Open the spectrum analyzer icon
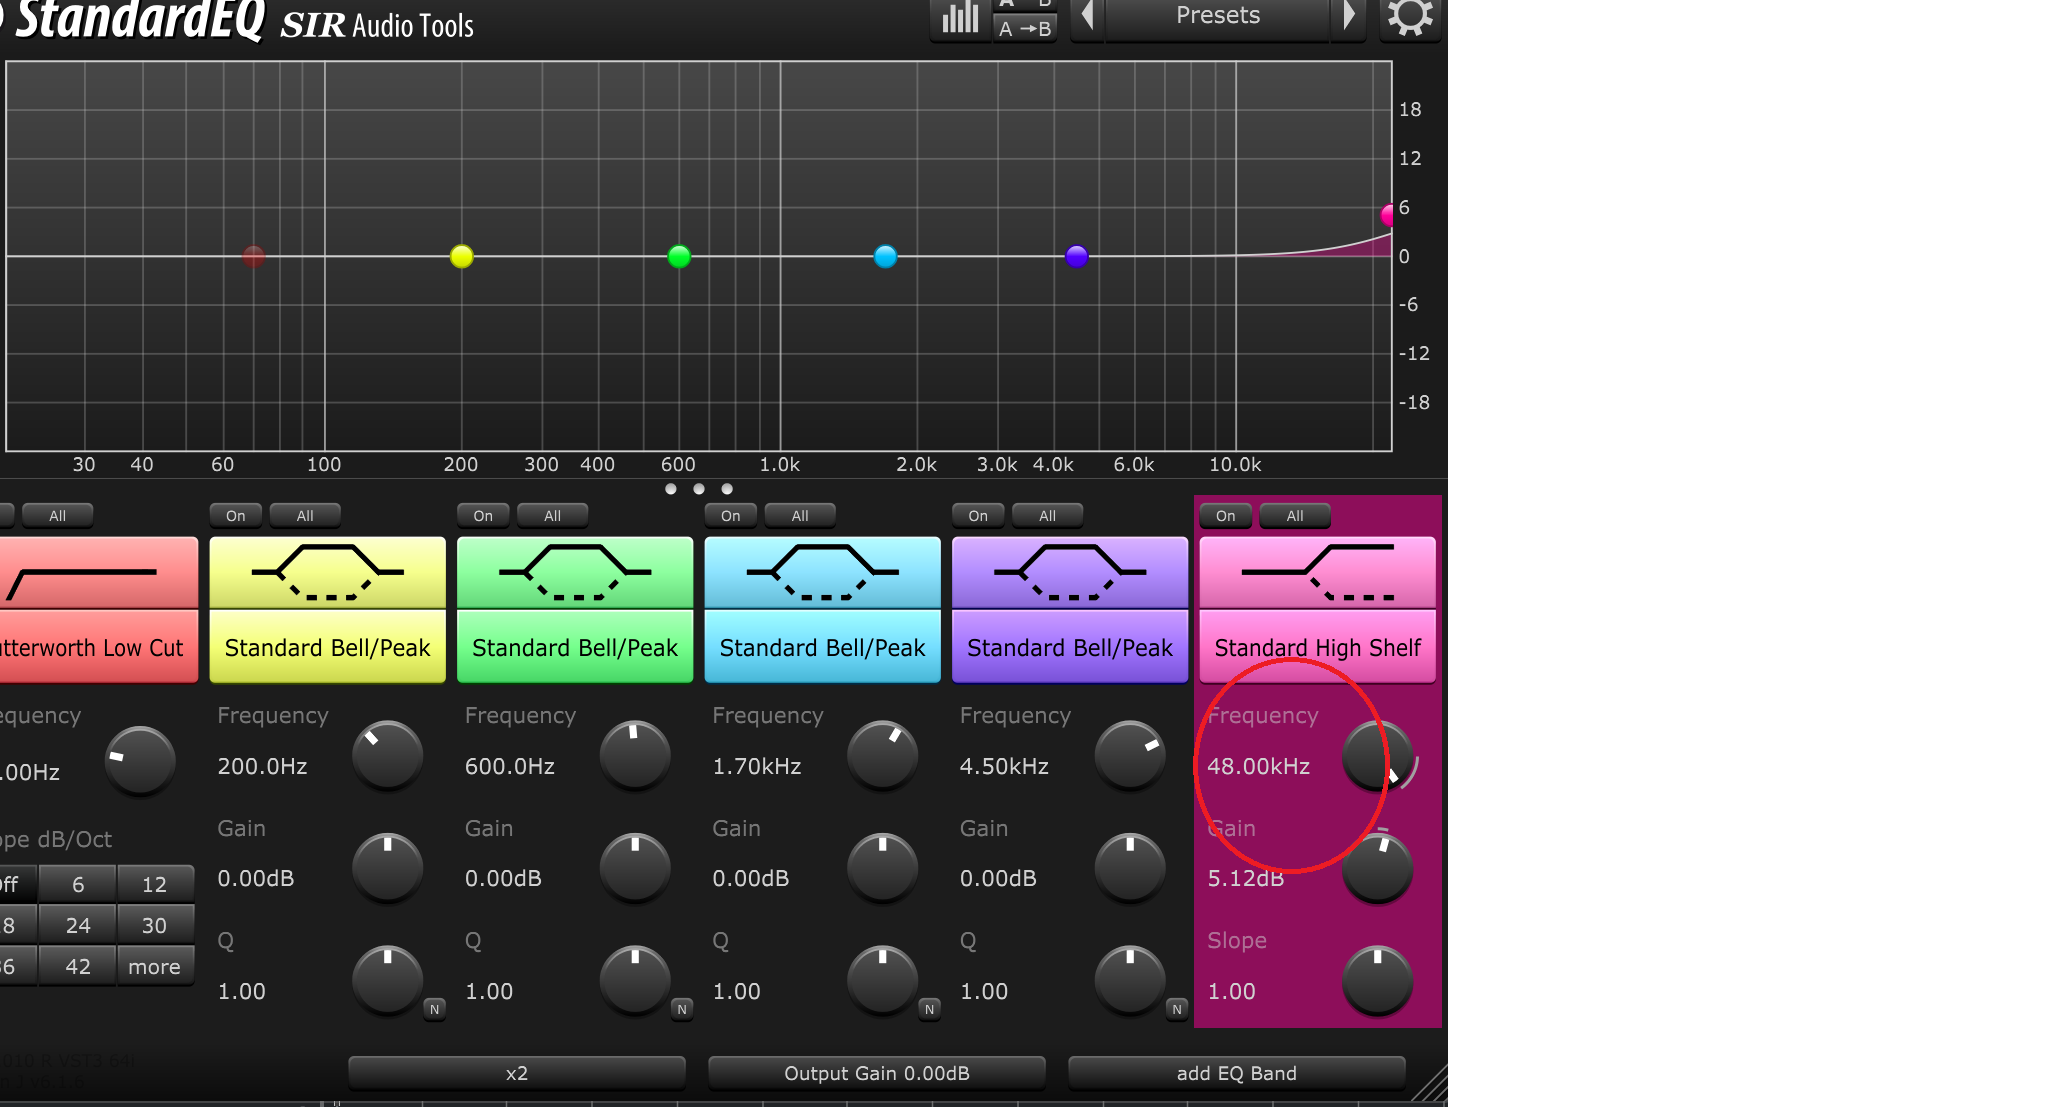 tap(960, 17)
